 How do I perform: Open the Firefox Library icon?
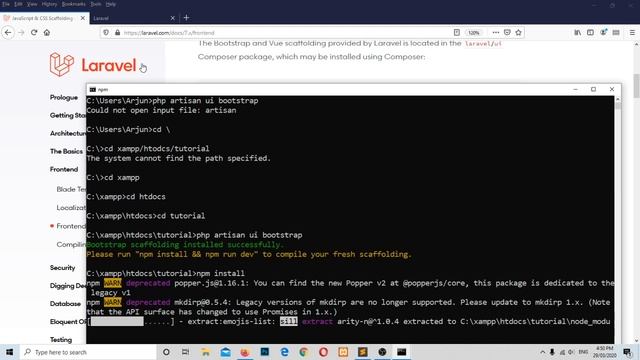tap(578, 33)
